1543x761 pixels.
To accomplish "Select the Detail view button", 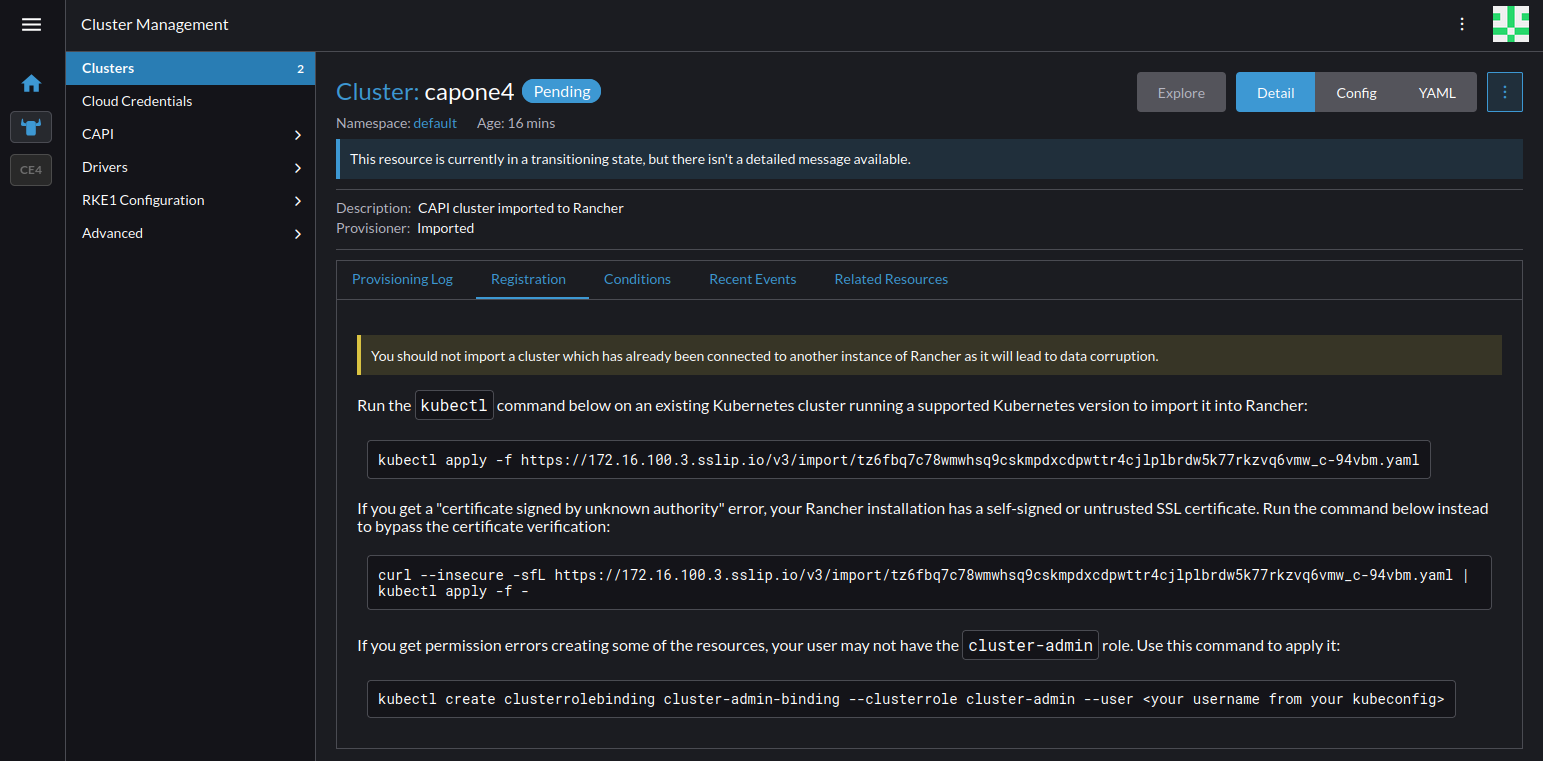I will pyautogui.click(x=1275, y=92).
